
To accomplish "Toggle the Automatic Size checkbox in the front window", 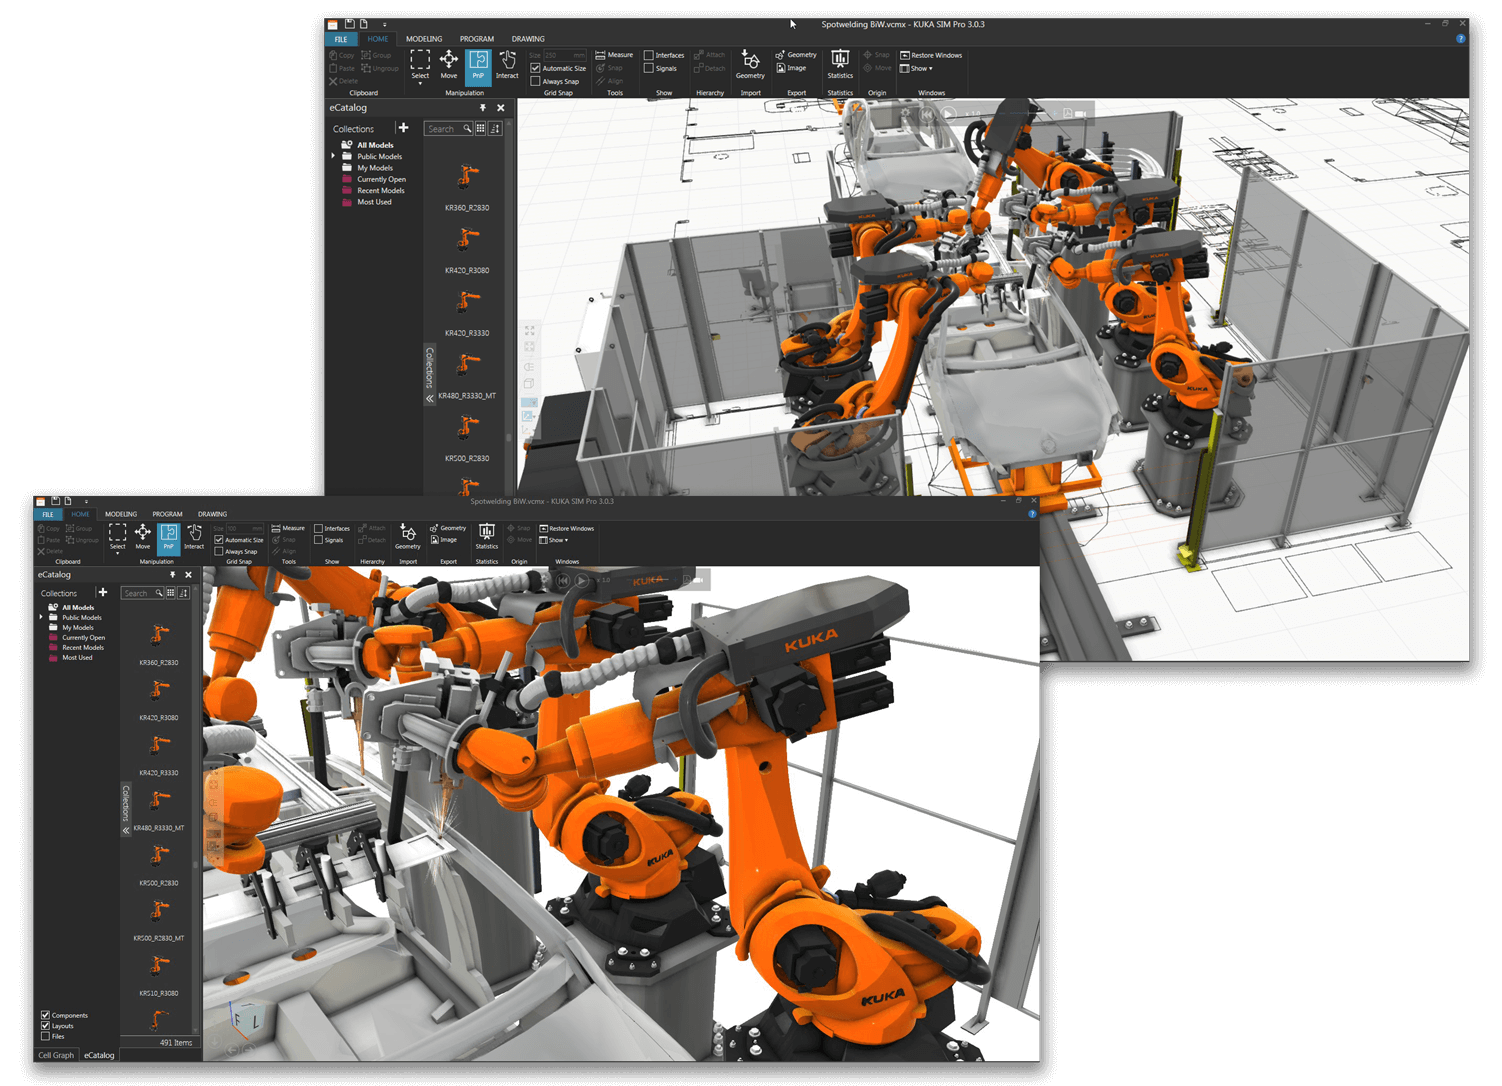I will coord(219,540).
